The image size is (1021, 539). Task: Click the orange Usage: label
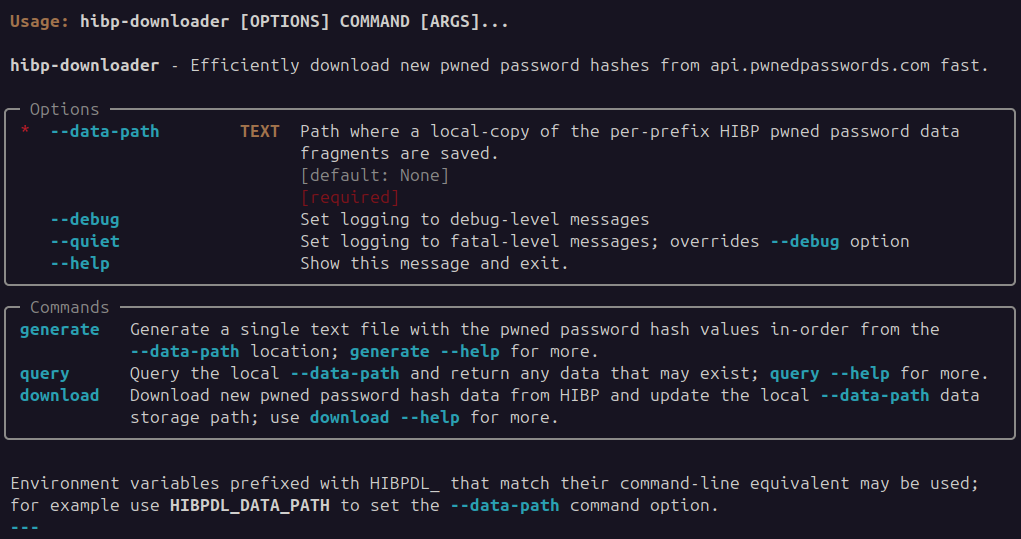pos(40,21)
